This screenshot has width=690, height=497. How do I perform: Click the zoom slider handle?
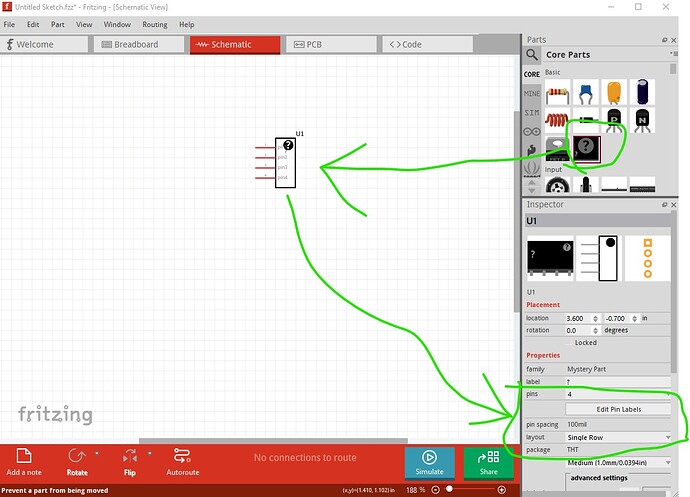(x=449, y=489)
